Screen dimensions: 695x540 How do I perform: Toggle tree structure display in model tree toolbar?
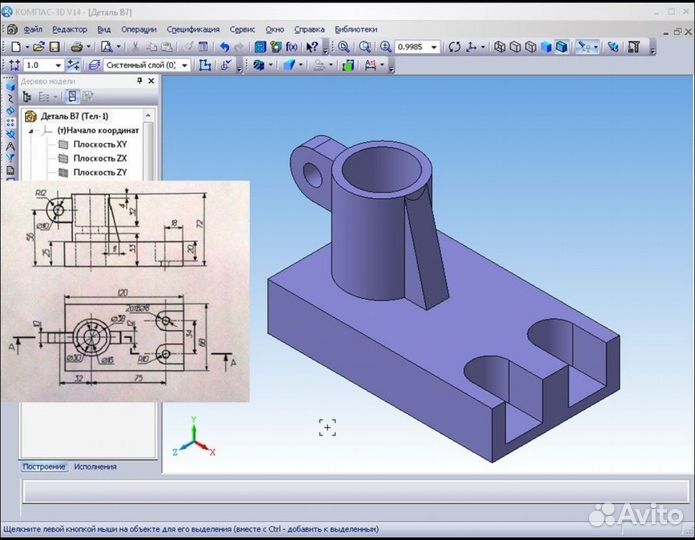(x=27, y=96)
